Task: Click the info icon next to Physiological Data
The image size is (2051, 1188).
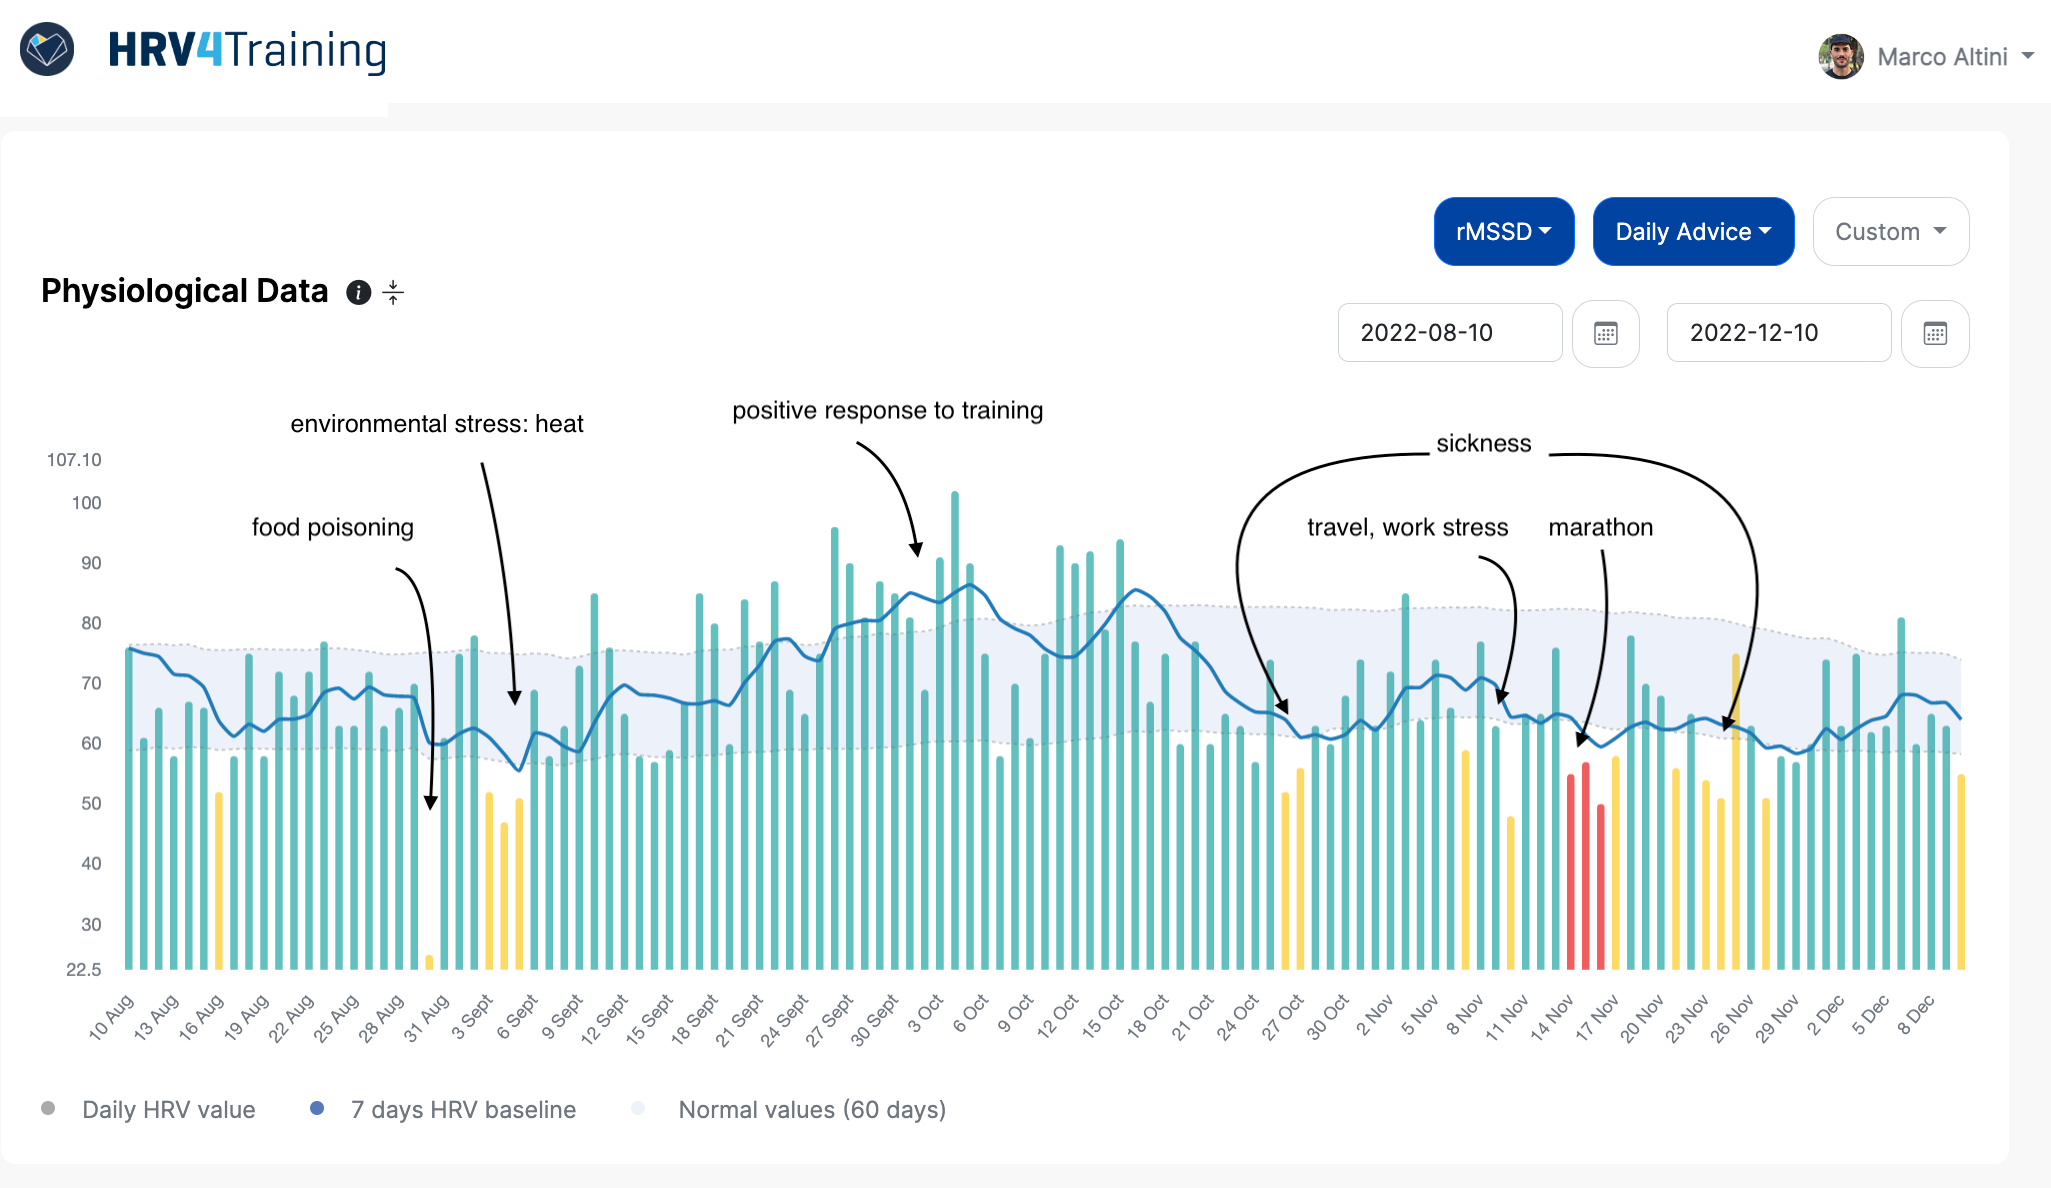Action: (x=359, y=292)
